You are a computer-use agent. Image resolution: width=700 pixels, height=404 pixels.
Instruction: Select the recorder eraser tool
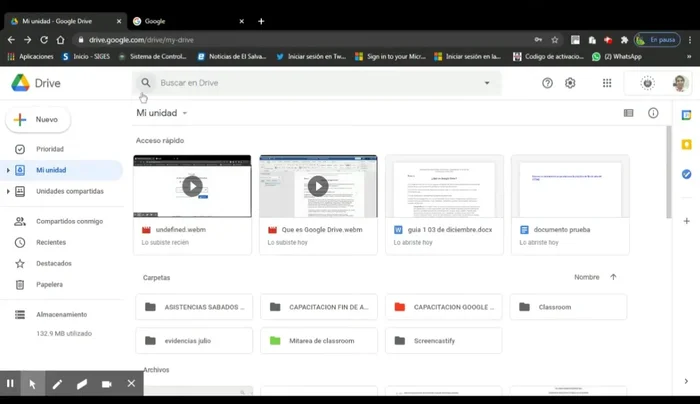coord(82,384)
